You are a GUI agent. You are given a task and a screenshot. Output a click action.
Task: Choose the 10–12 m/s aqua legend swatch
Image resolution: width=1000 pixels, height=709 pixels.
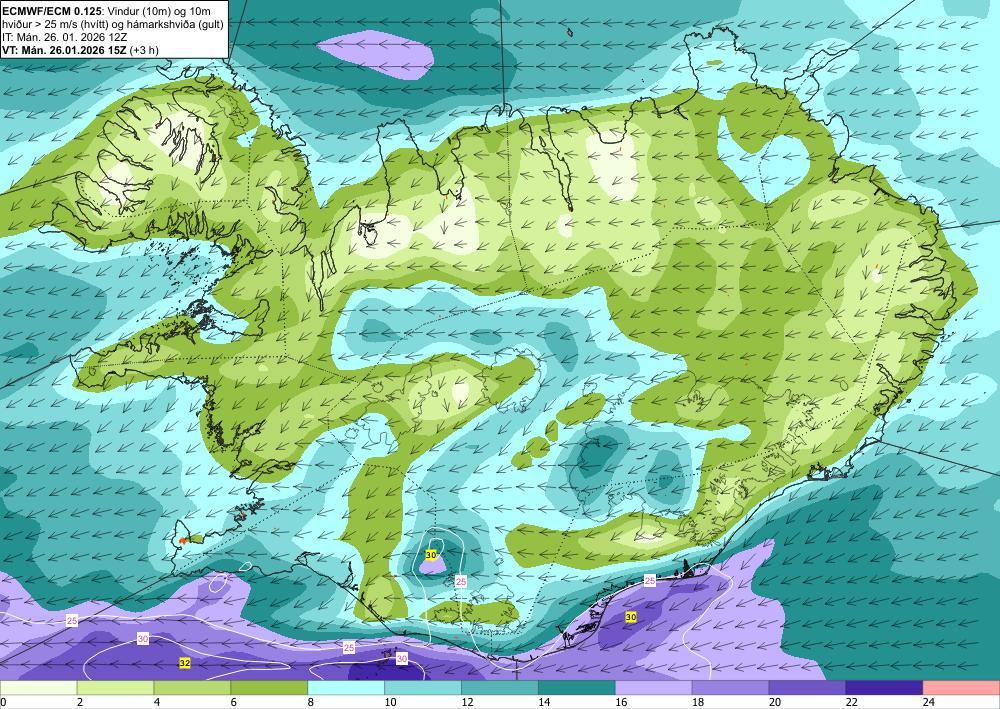423,687
